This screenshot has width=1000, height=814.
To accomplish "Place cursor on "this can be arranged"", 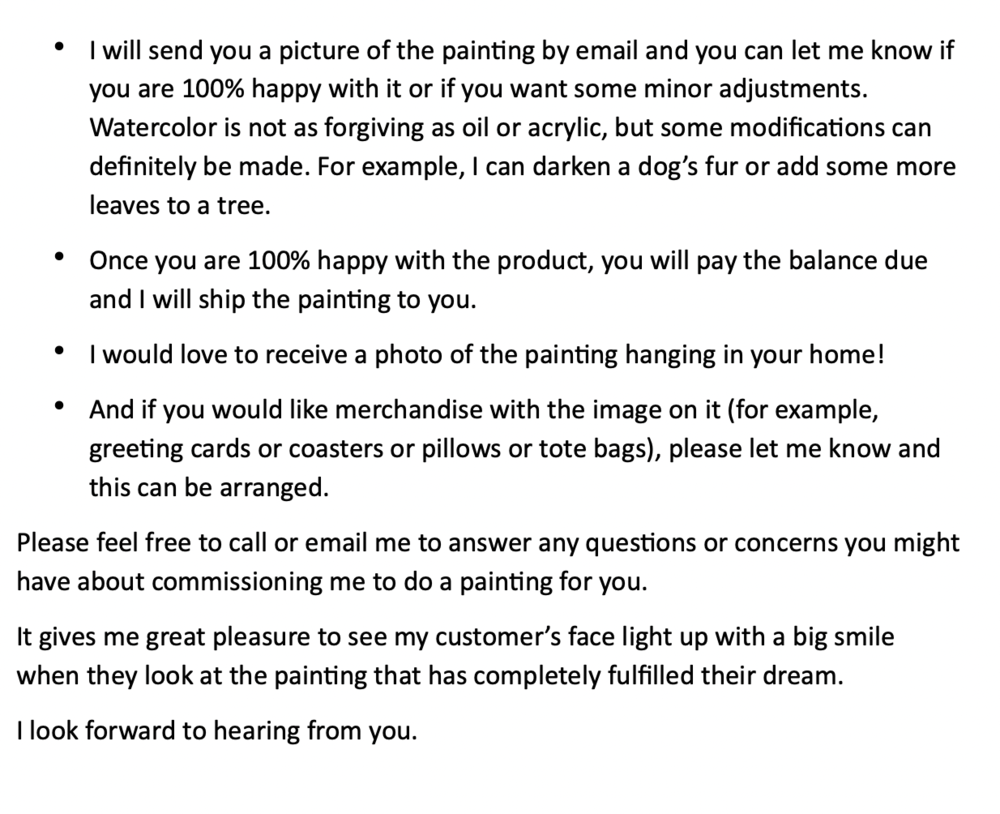I will [207, 486].
